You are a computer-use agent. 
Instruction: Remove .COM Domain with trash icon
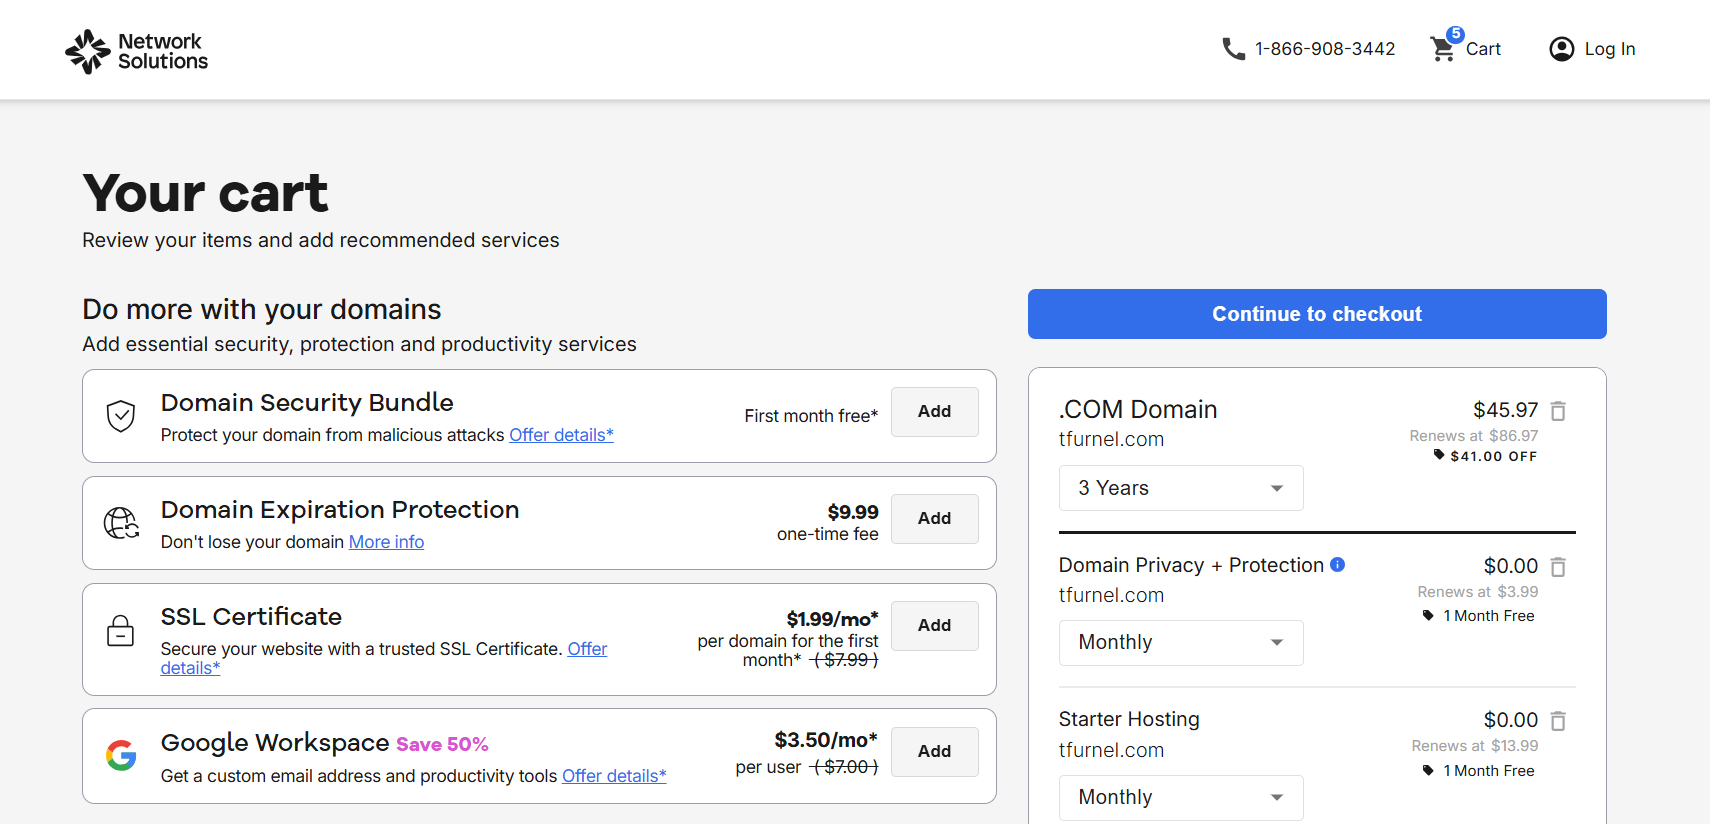1558,411
